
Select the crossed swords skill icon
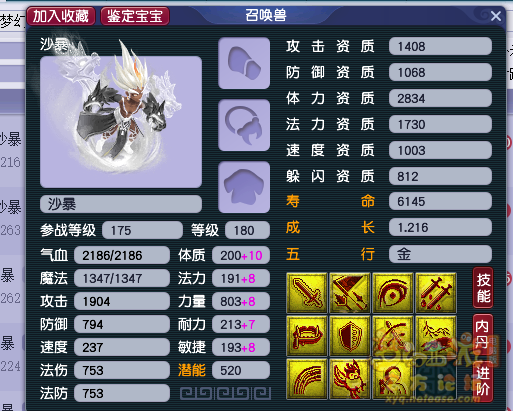(x=436, y=293)
